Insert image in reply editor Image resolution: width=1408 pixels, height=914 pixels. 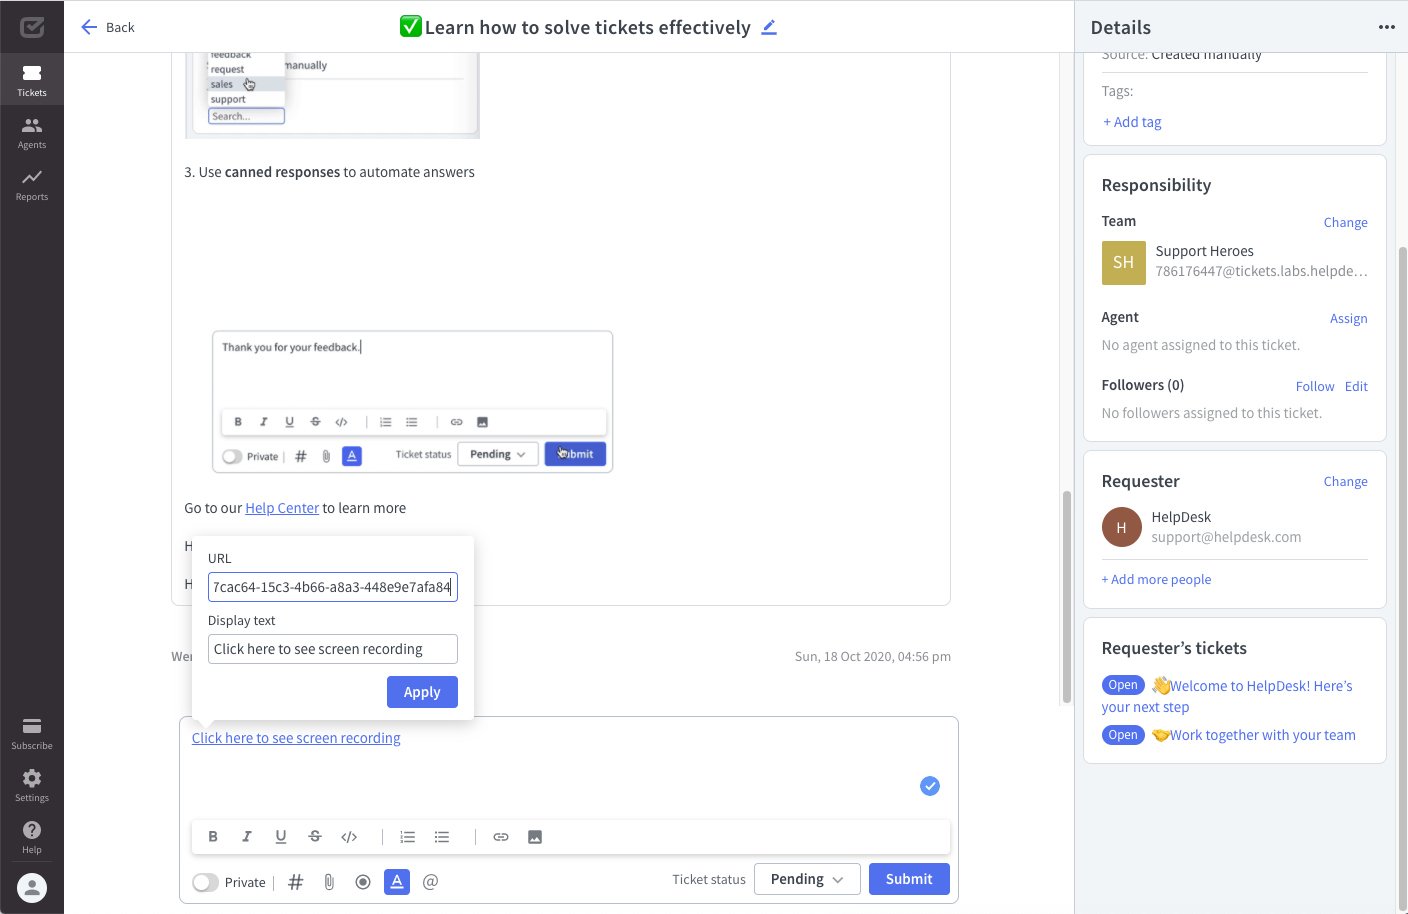(x=535, y=837)
